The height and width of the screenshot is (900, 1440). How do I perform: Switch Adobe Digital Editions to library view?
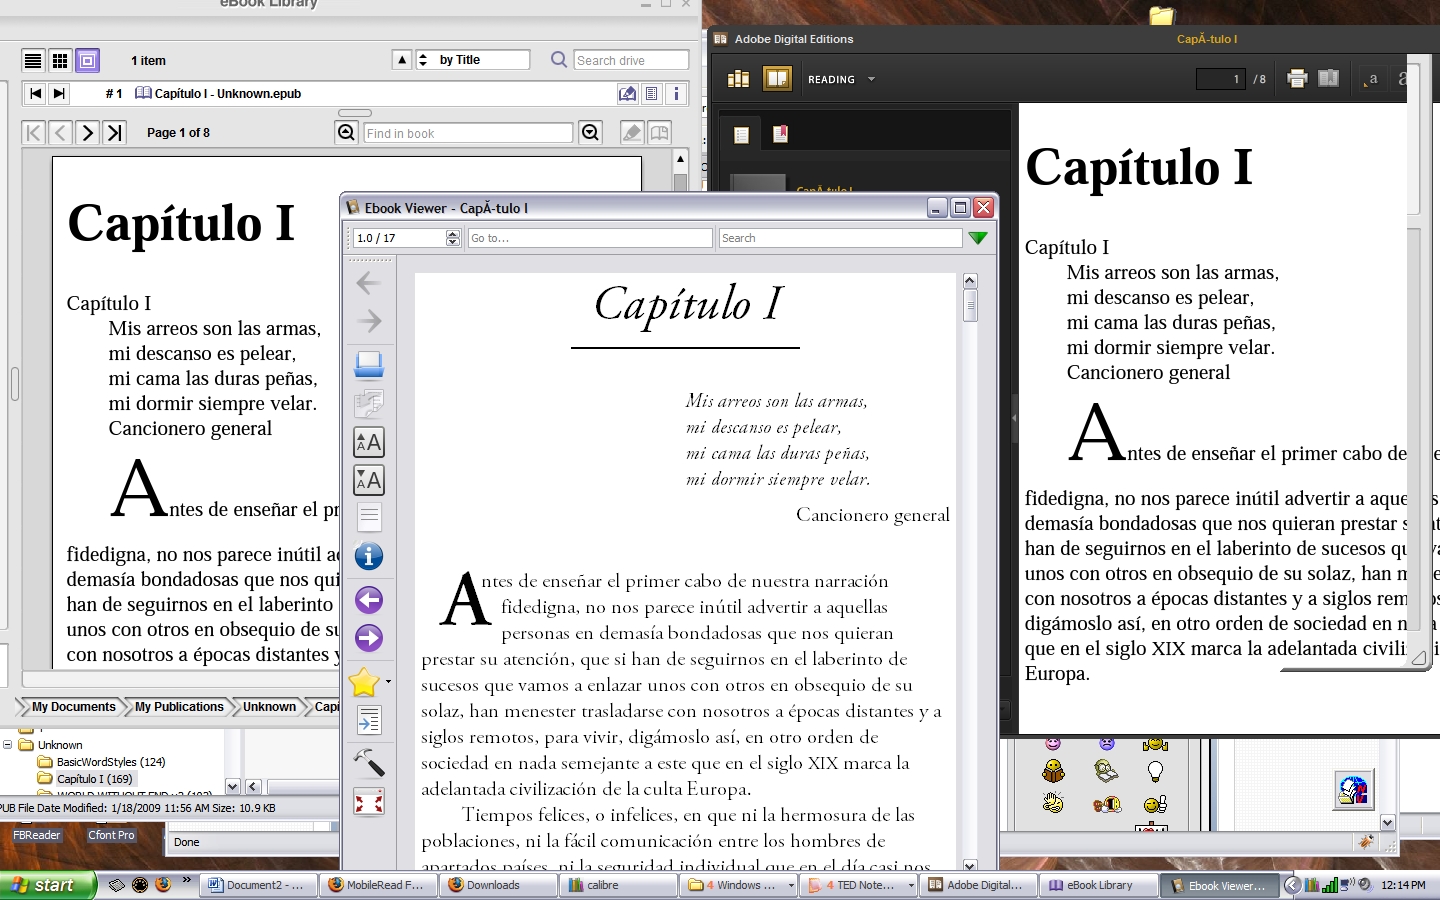(739, 79)
